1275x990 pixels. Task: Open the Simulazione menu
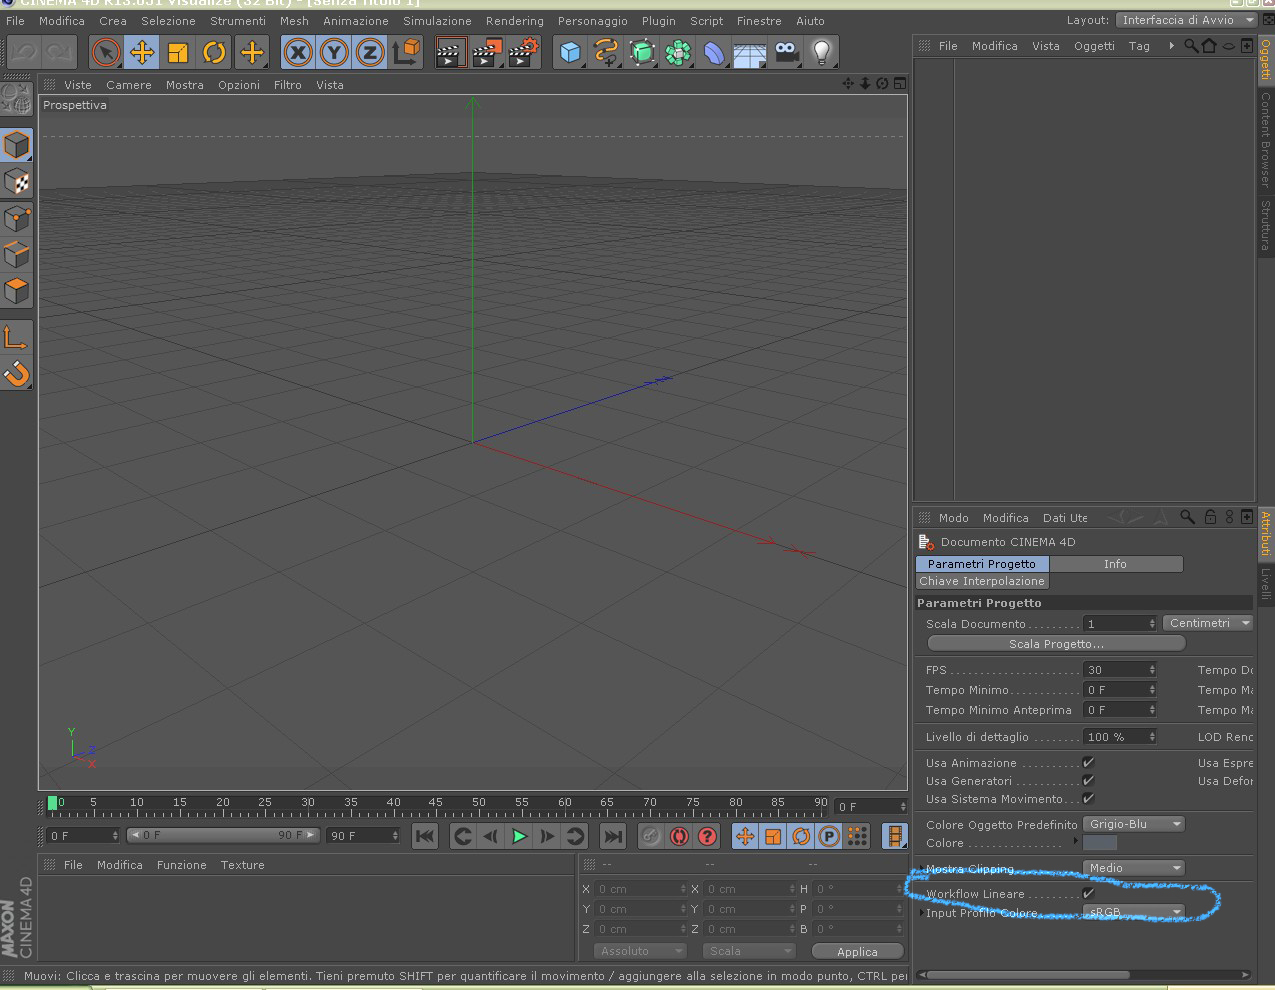click(437, 21)
